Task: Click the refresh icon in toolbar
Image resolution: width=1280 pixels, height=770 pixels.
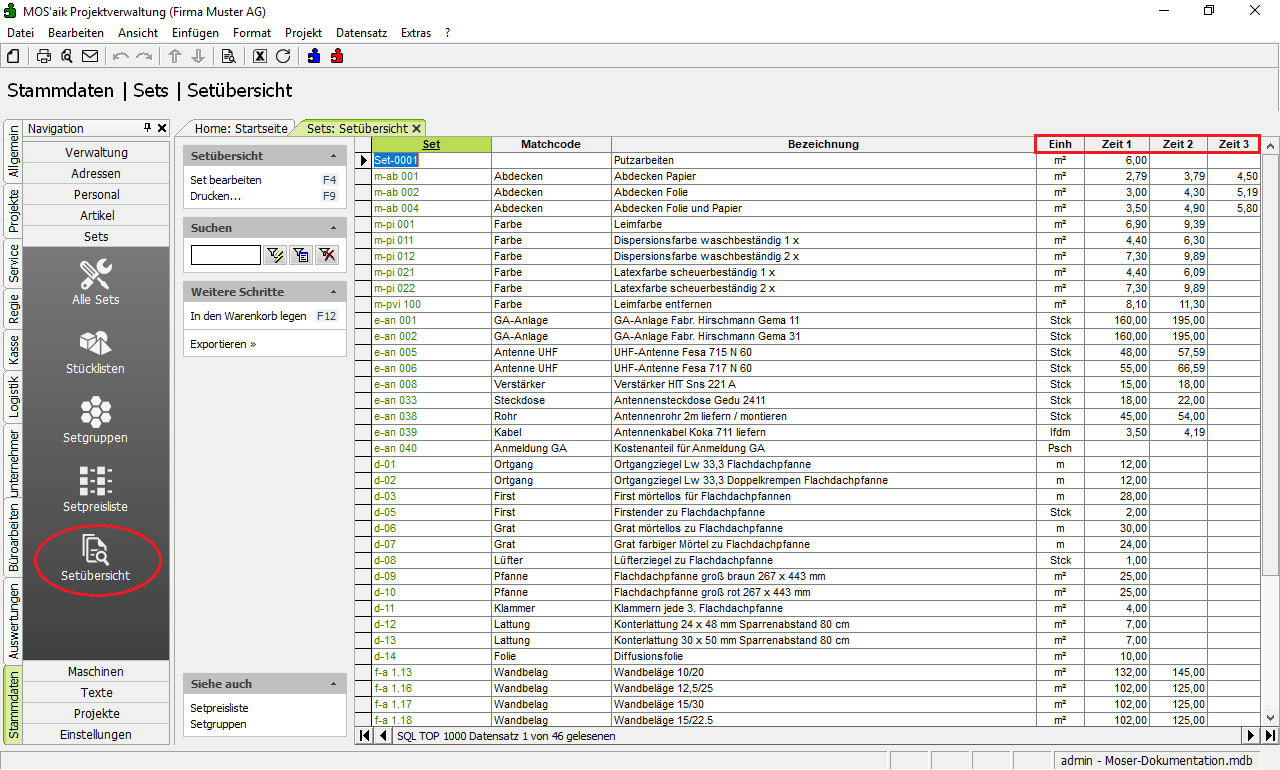Action: click(283, 56)
